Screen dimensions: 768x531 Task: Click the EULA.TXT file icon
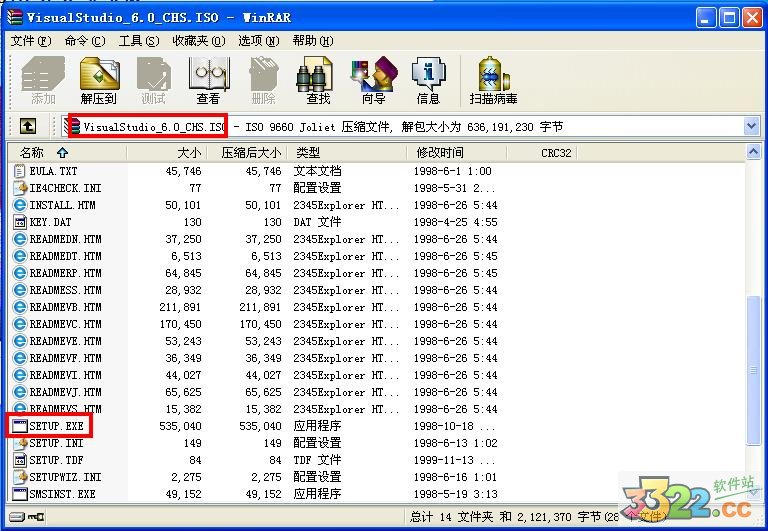point(20,171)
